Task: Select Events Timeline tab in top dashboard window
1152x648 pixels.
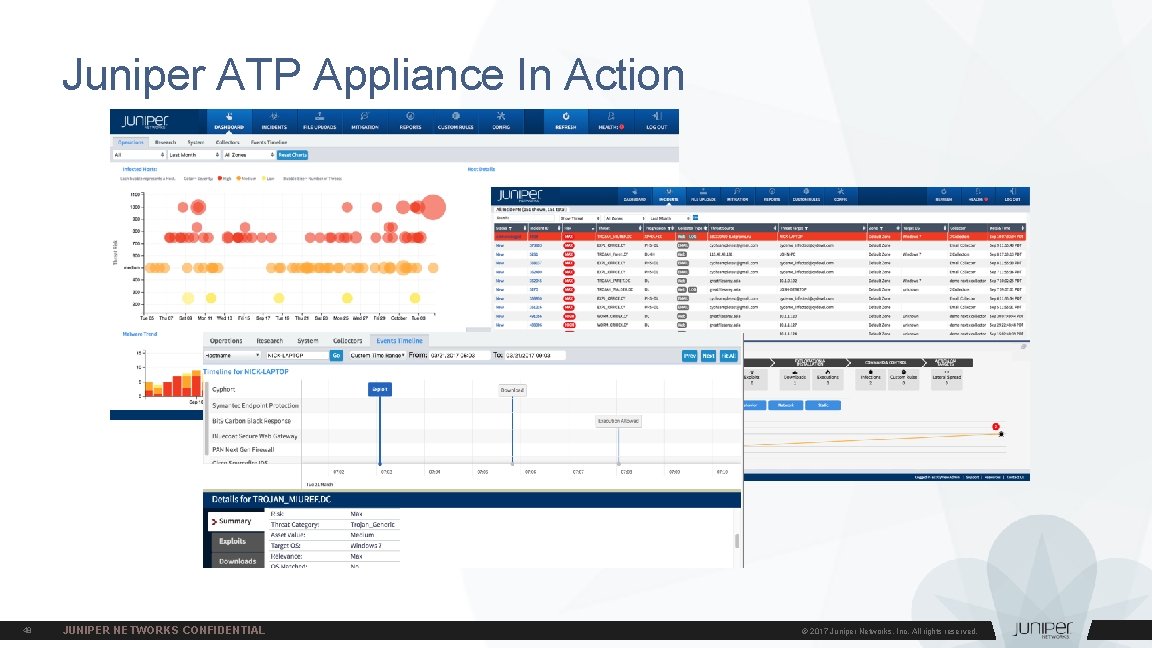Action: tap(269, 143)
